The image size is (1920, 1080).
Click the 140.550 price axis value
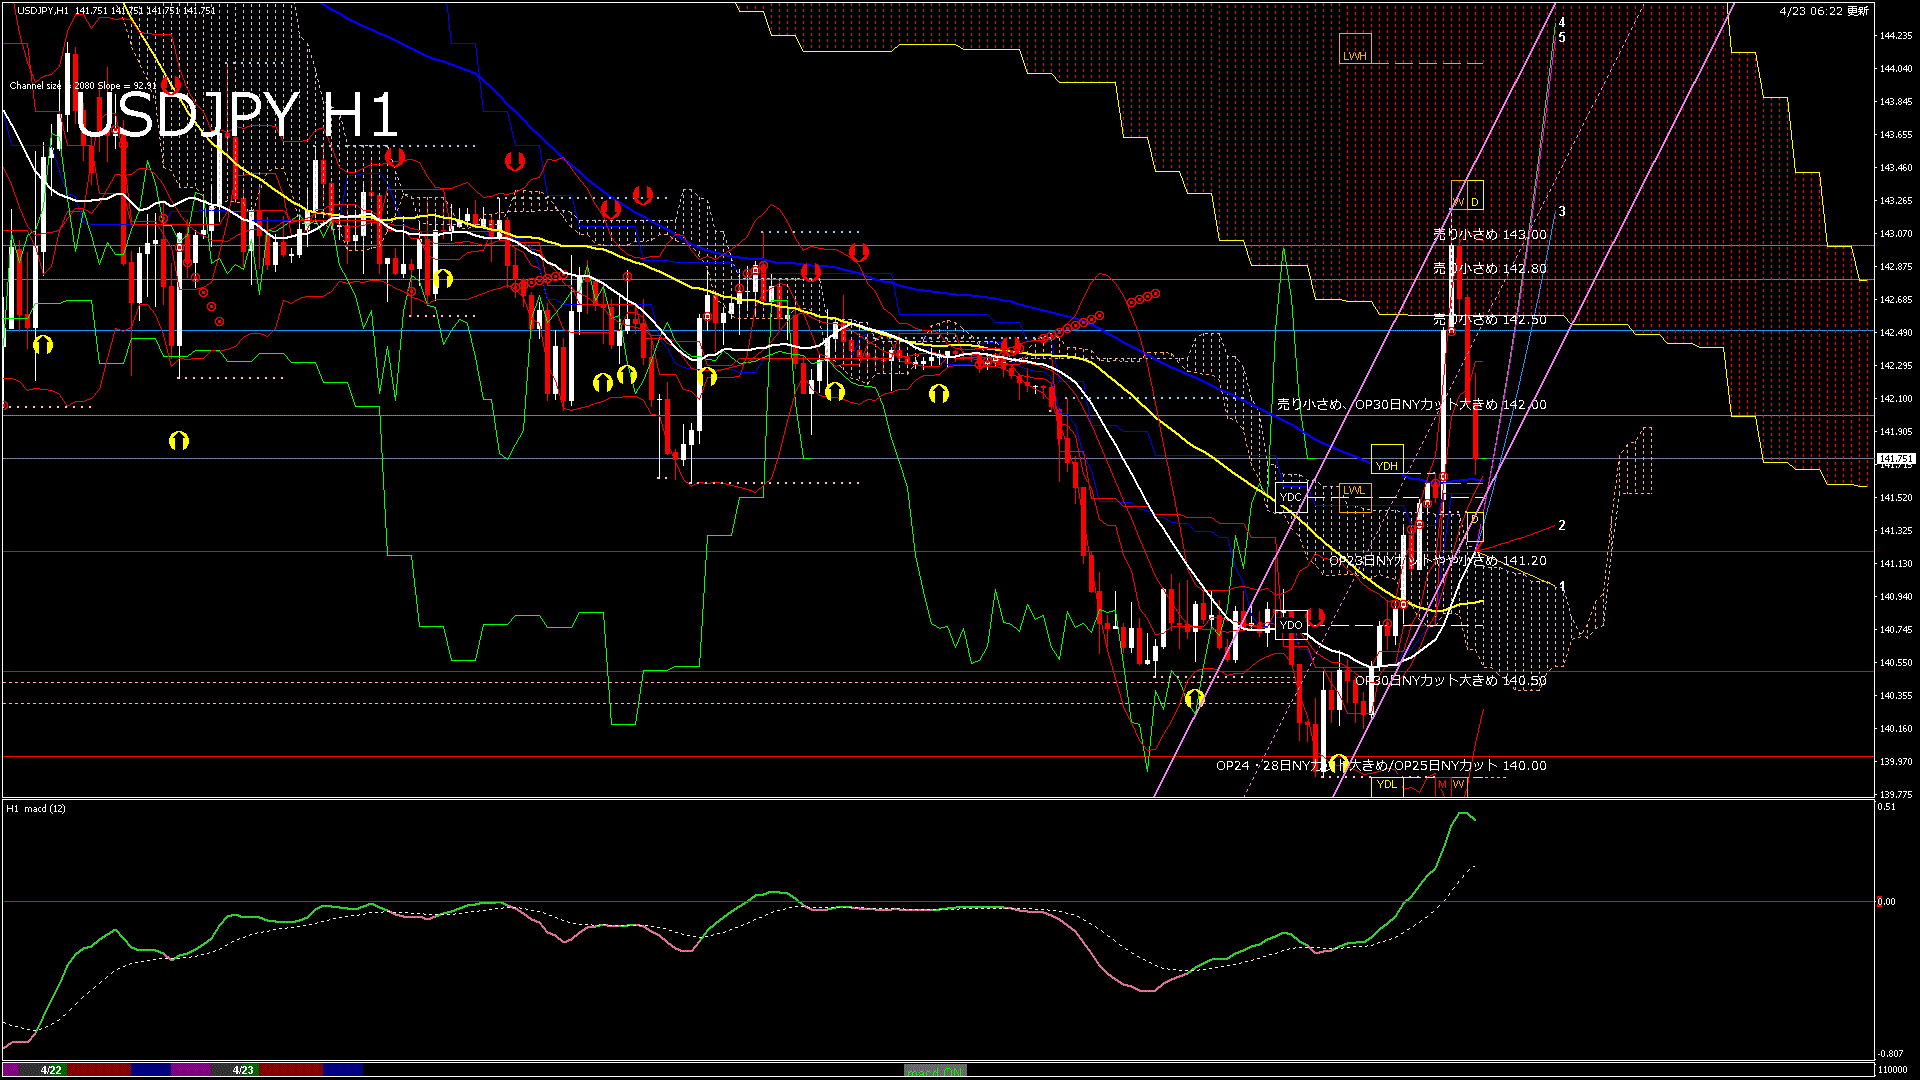pyautogui.click(x=1896, y=663)
